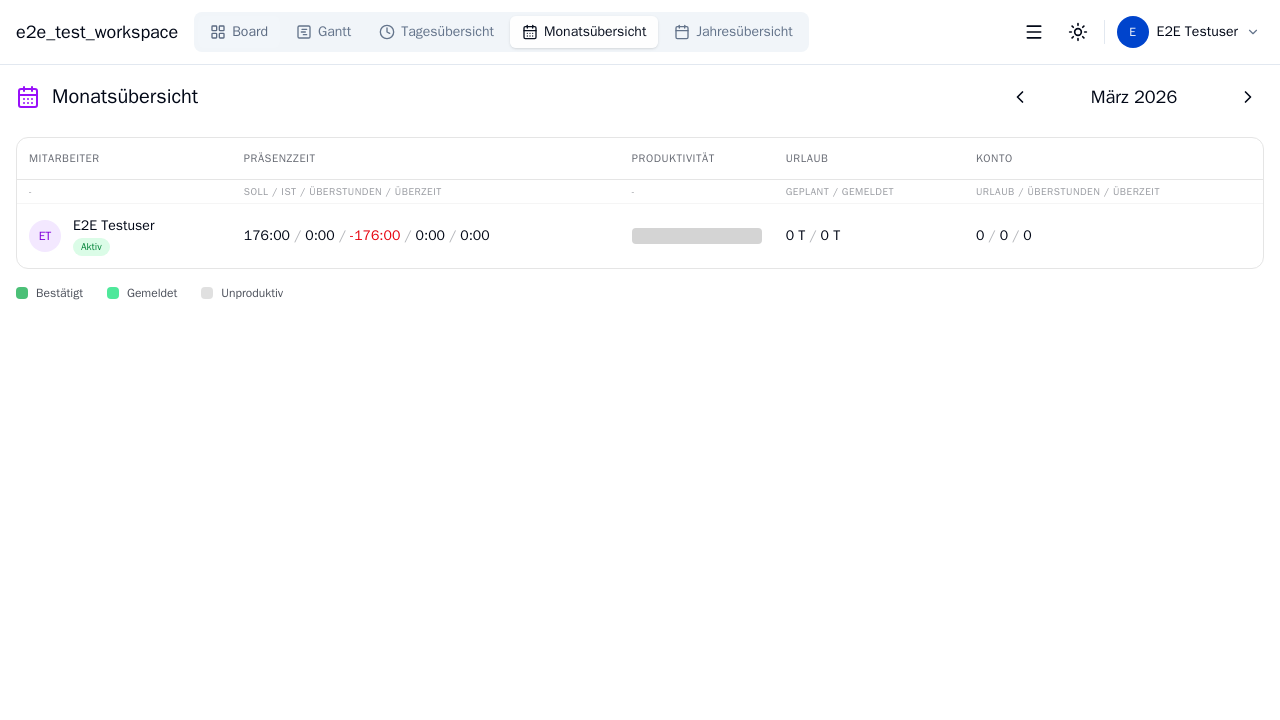Click the purple calendar icon beside Monatsübersicht
The width and height of the screenshot is (1280, 720).
[x=28, y=97]
